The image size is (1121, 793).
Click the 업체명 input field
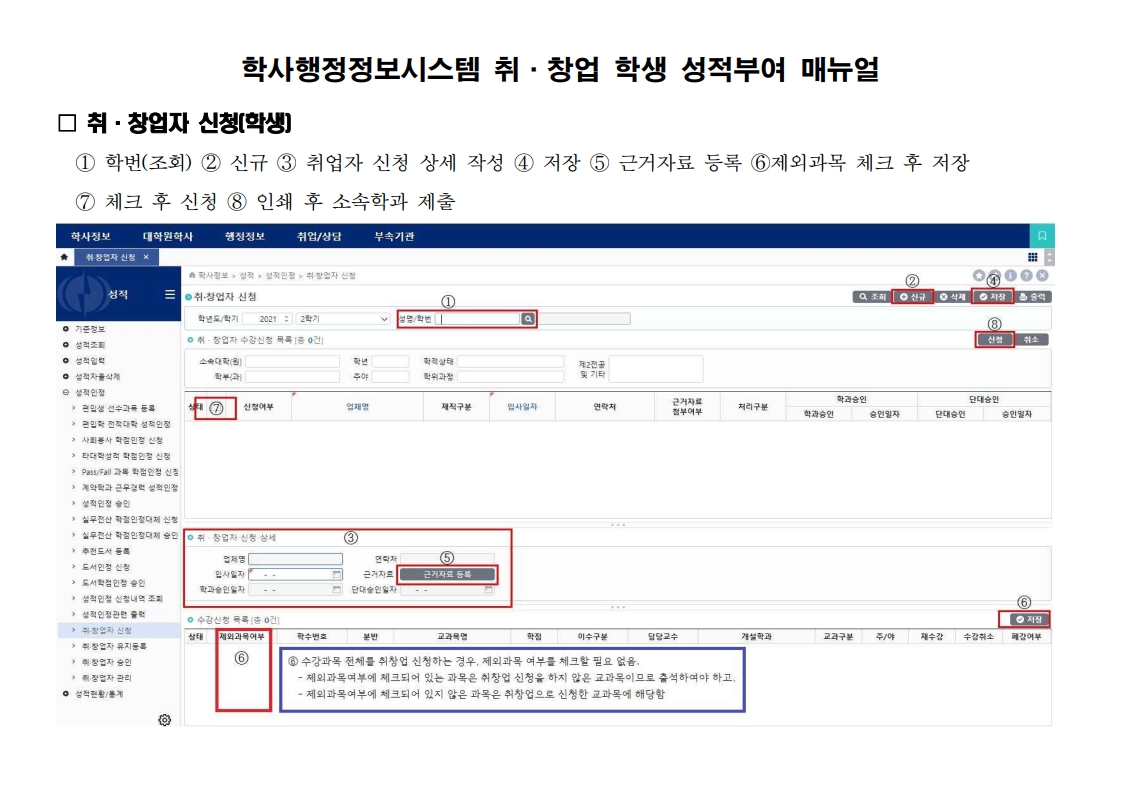[x=295, y=559]
